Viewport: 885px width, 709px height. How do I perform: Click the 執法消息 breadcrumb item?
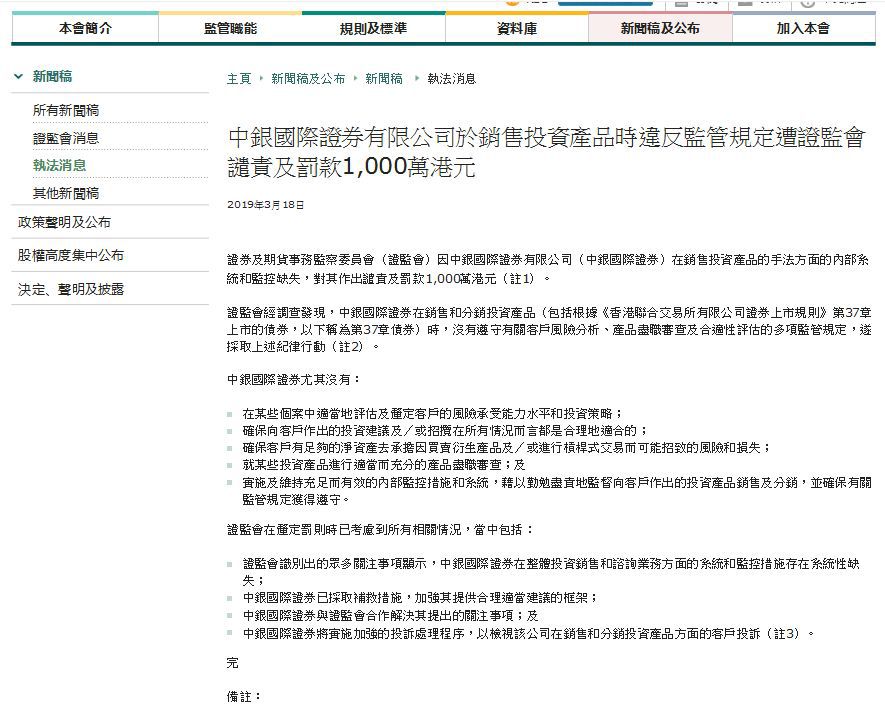[x=452, y=78]
